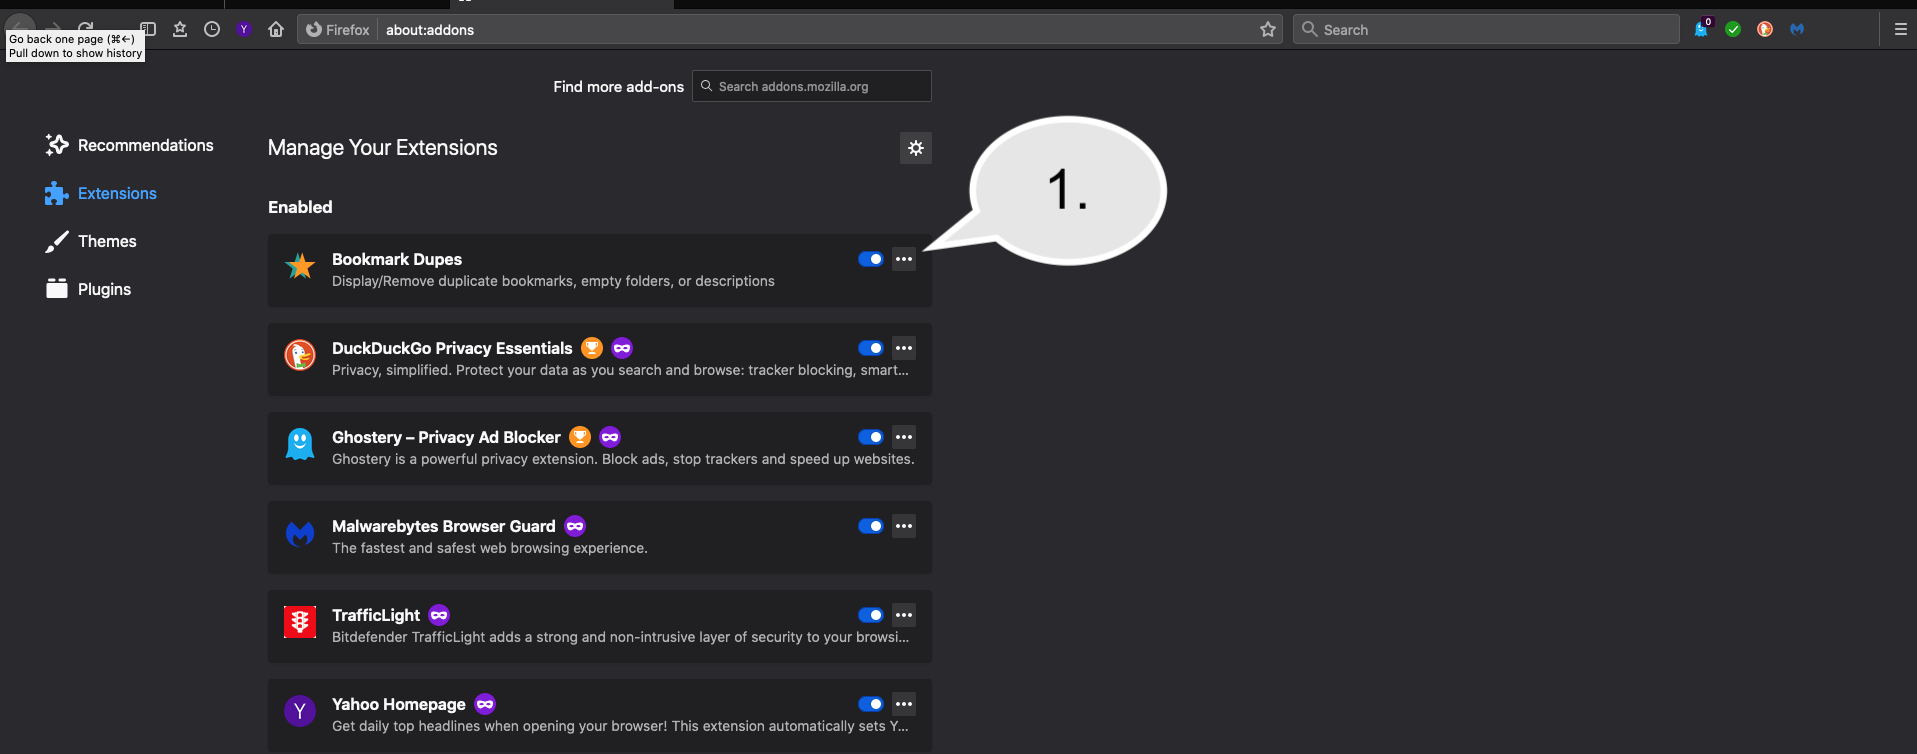
Task: Bookmark this page with the star icon
Action: click(1268, 29)
